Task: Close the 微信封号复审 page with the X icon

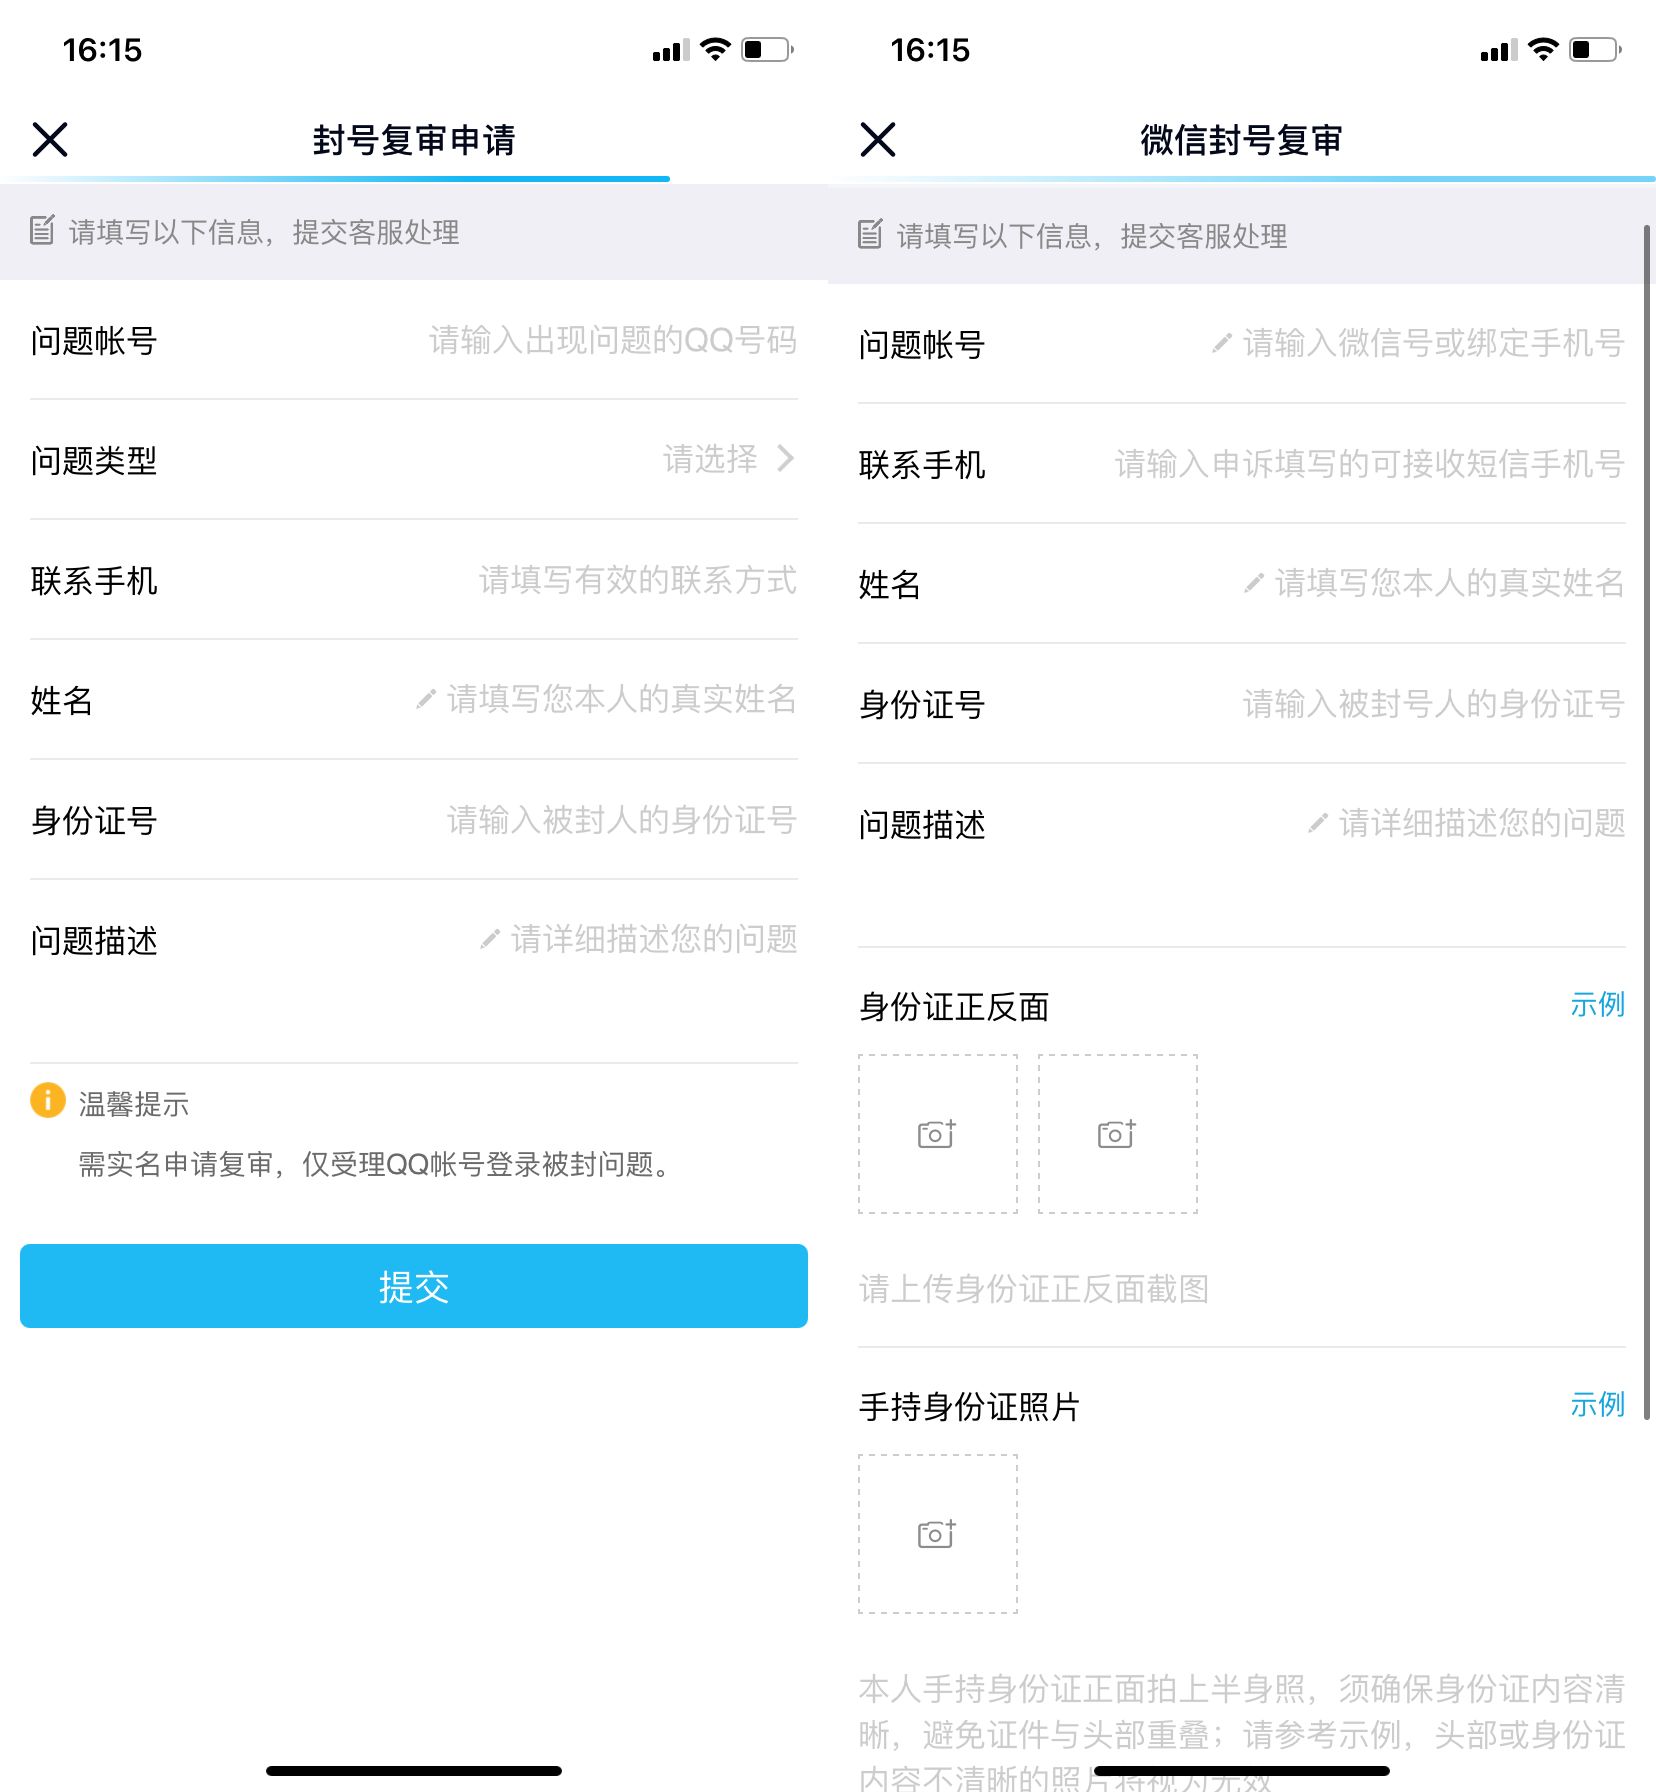Action: click(877, 140)
